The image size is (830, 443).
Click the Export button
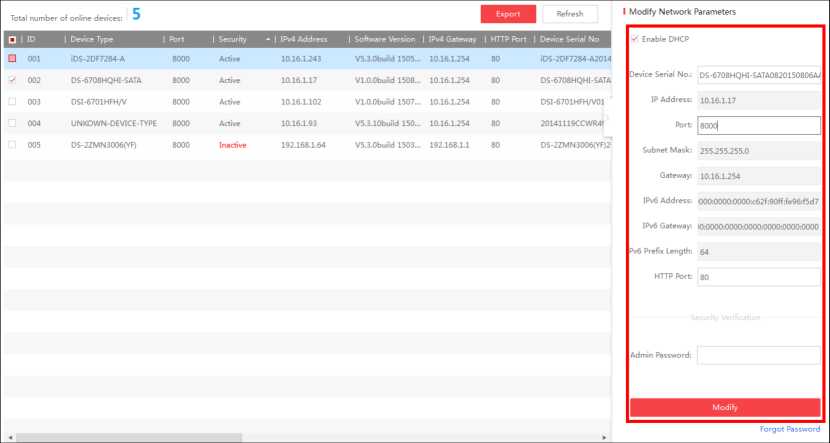pos(507,14)
